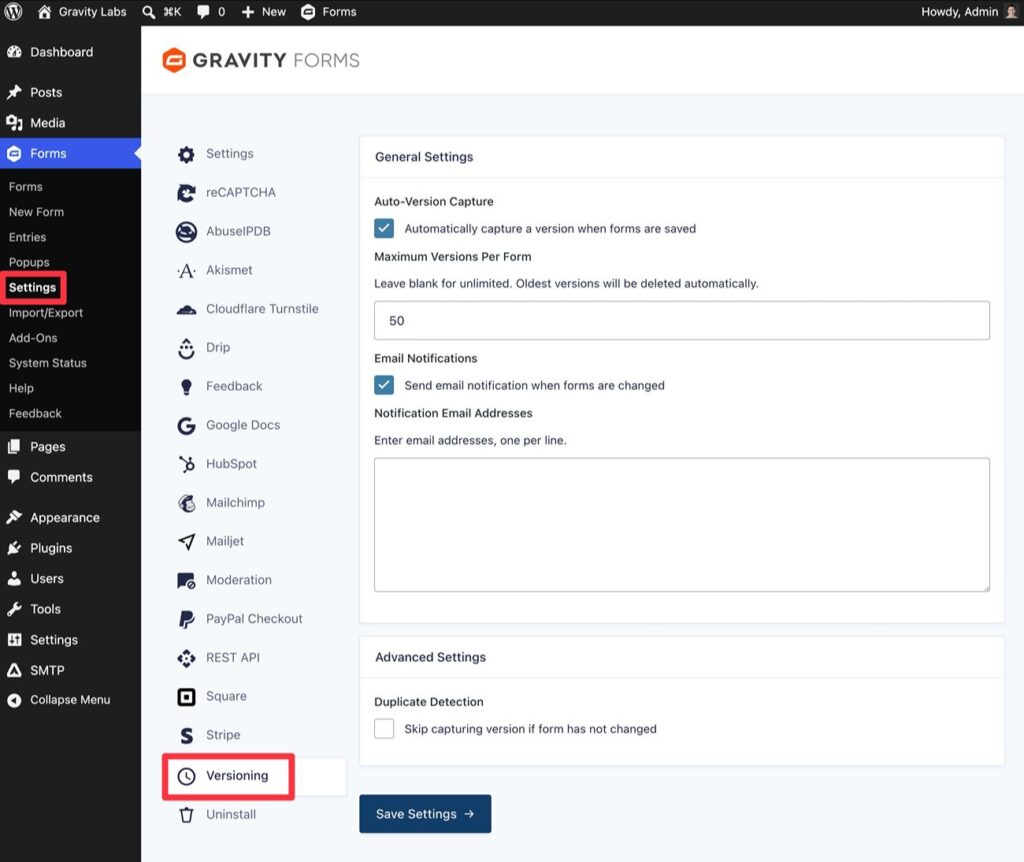The height and width of the screenshot is (862, 1024).
Task: Click the Collapse Menu arrow icon
Action: [x=14, y=700]
